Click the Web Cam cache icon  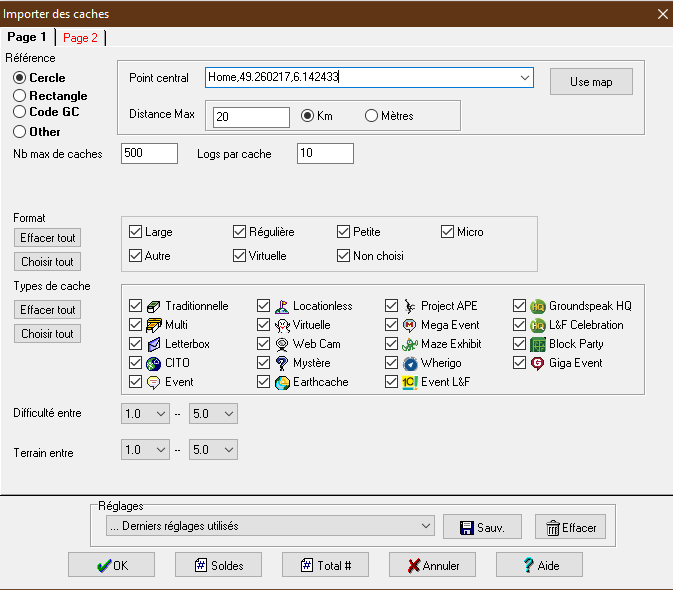pos(282,344)
